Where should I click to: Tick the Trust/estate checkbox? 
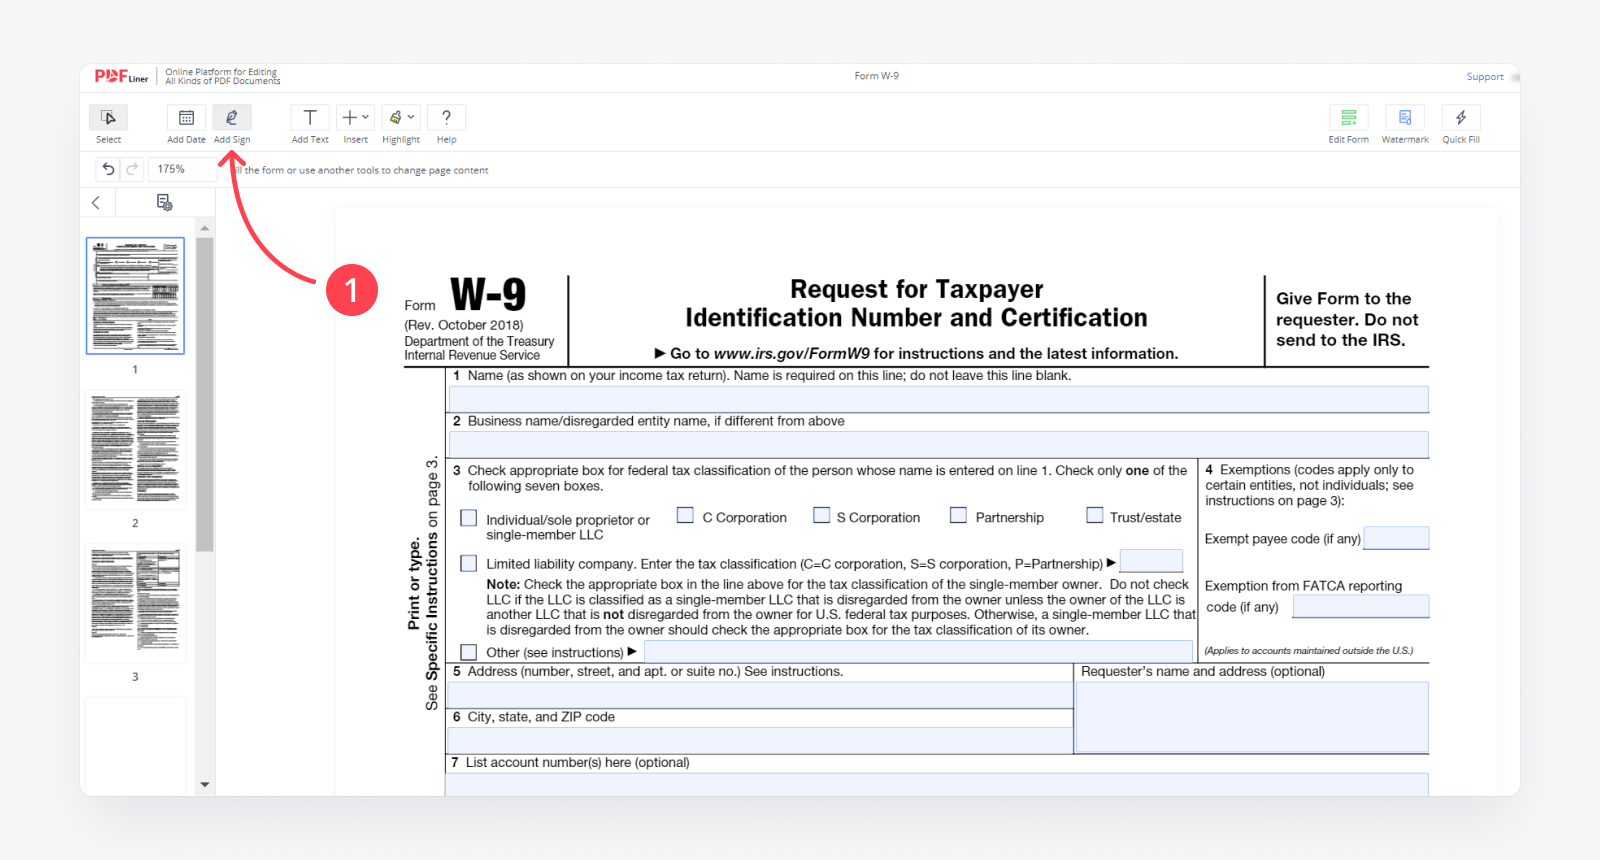1095,515
